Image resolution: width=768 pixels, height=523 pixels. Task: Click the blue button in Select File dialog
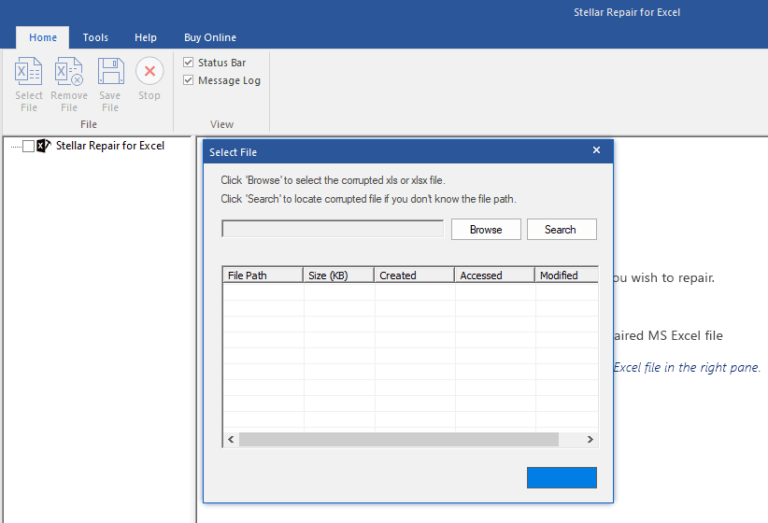click(561, 477)
